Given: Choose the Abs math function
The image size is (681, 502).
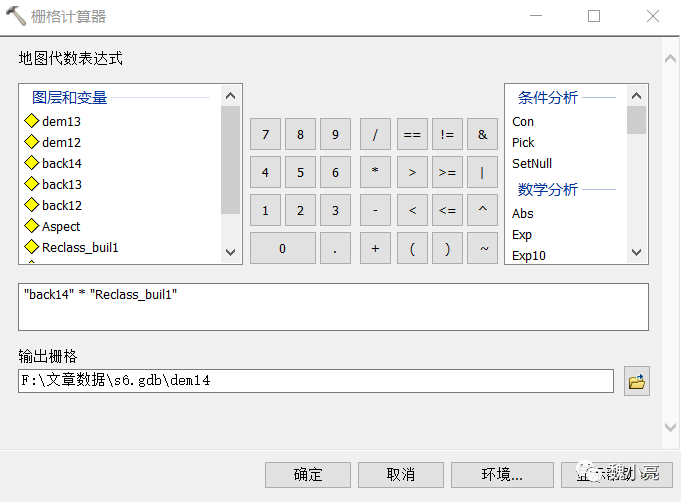Looking at the screenshot, I should click(x=522, y=214).
